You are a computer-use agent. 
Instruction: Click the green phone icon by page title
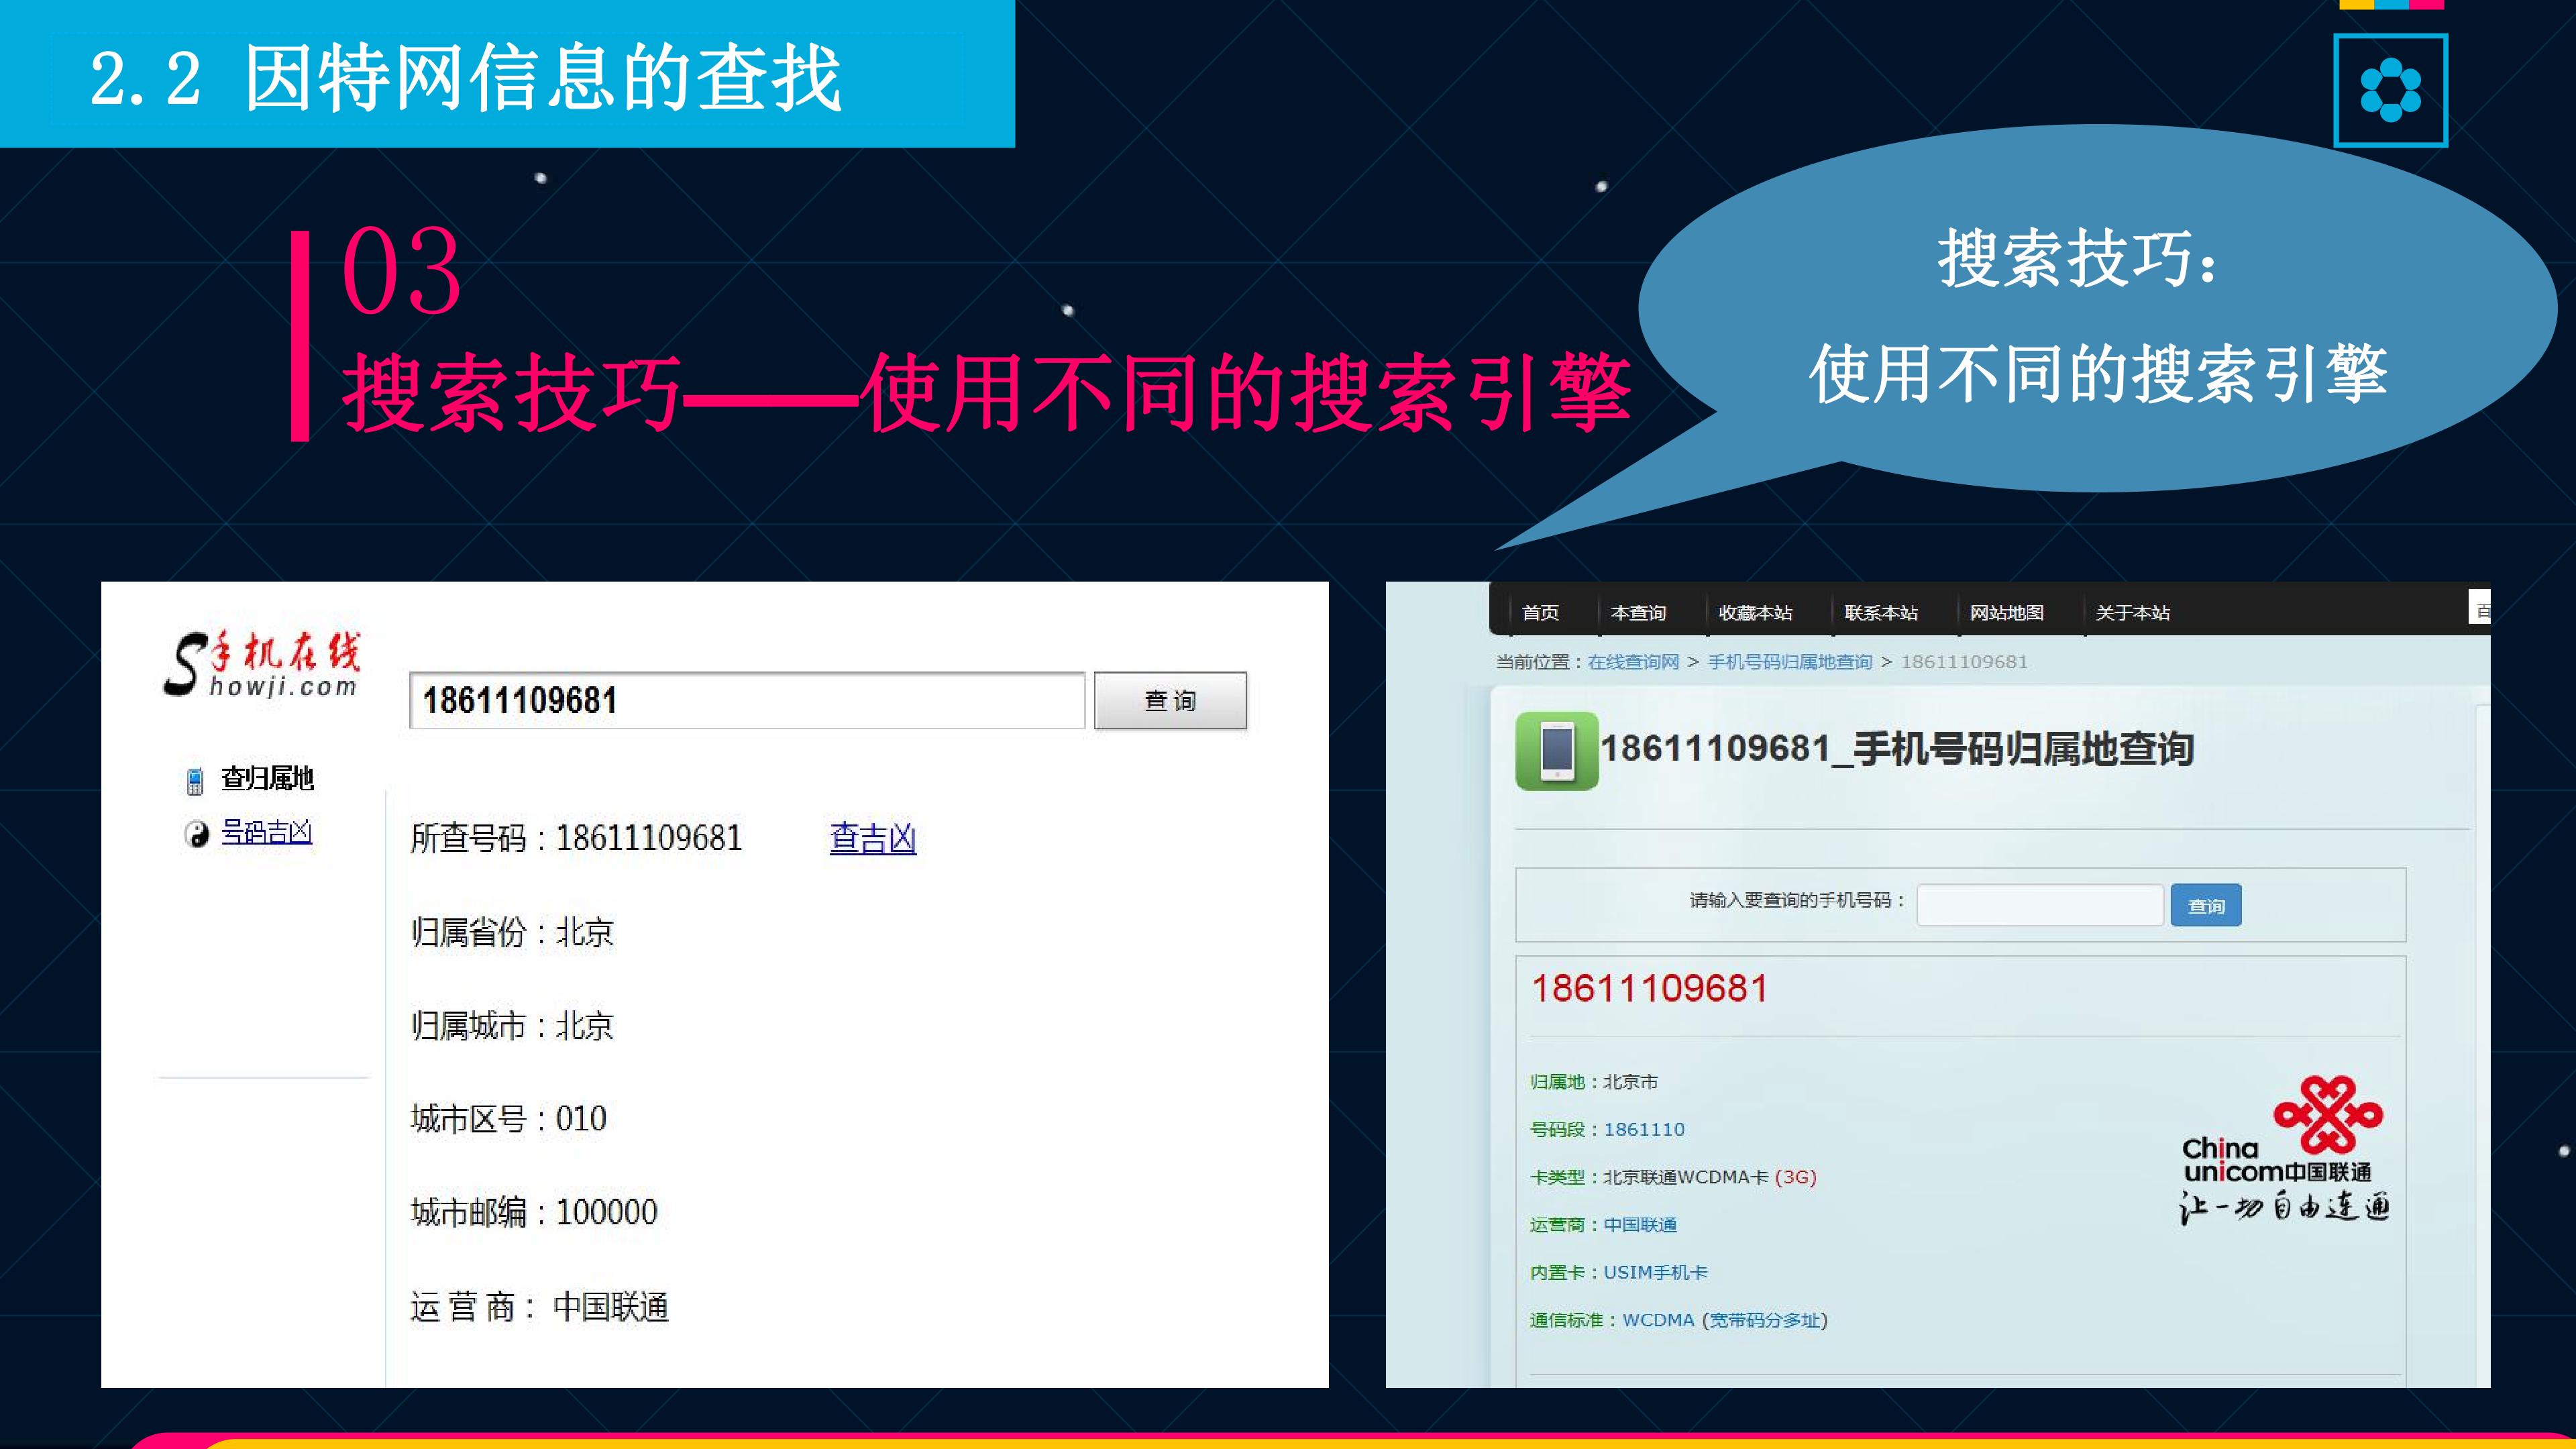click(x=1556, y=750)
